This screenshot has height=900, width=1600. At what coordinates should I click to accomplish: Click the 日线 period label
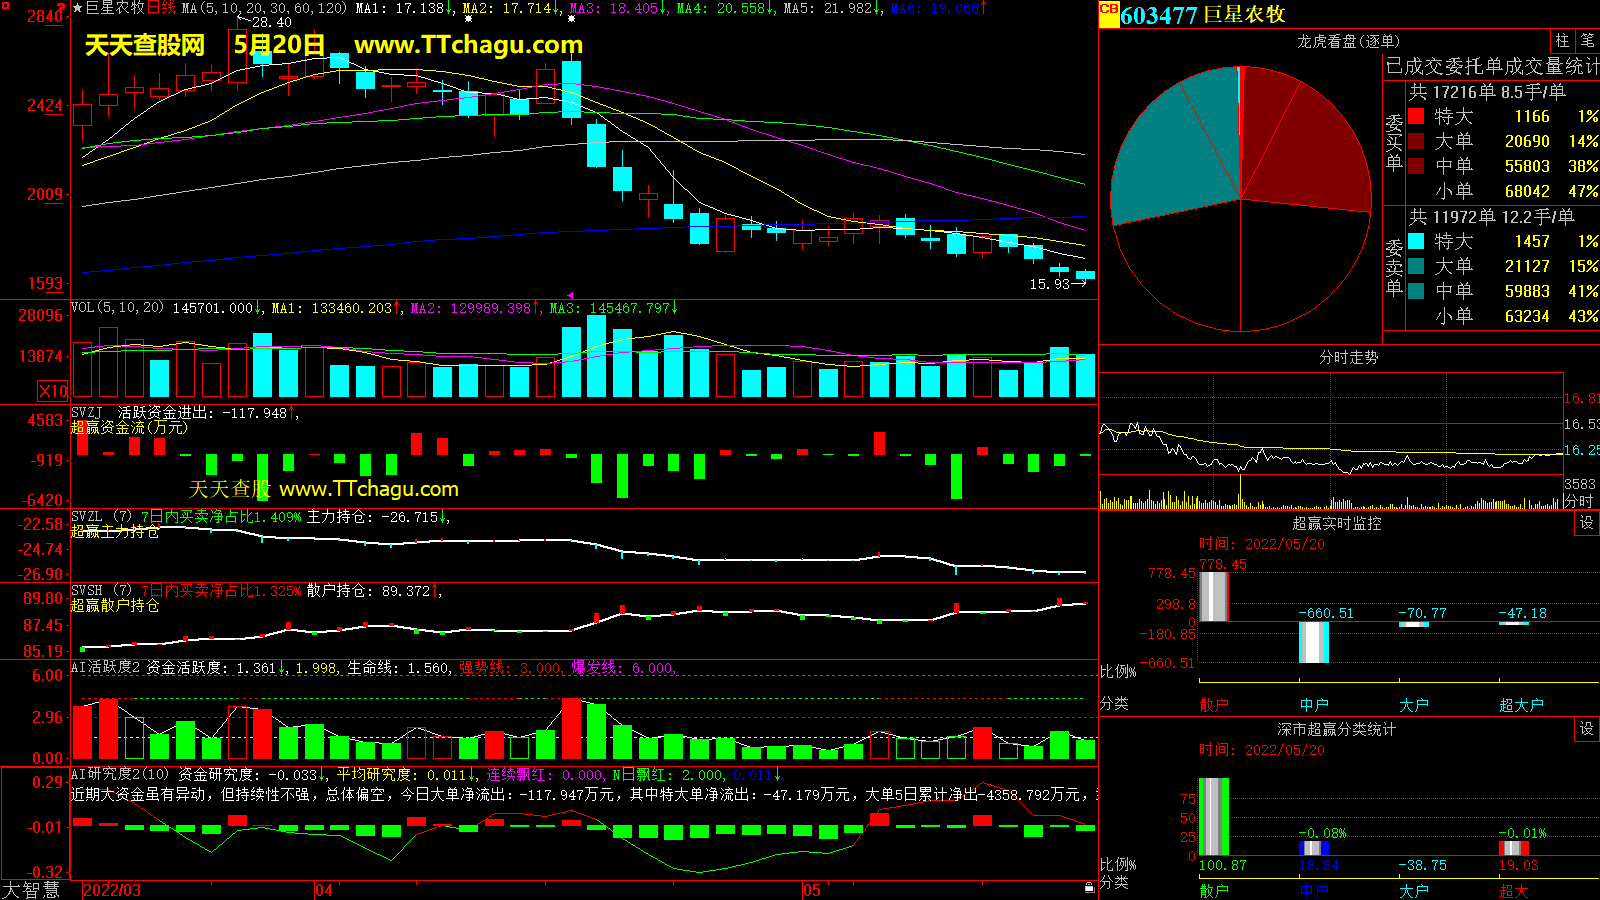[161, 8]
